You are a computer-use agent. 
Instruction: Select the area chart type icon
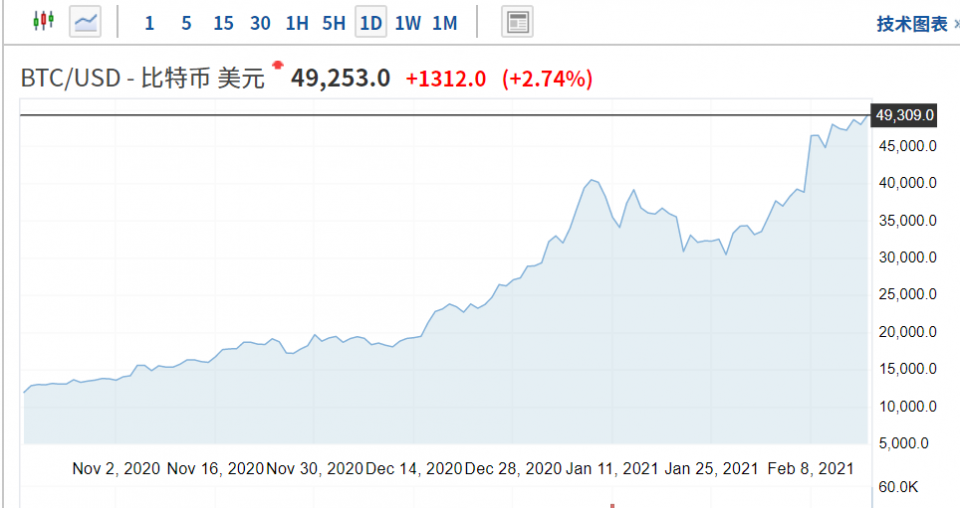coord(85,21)
